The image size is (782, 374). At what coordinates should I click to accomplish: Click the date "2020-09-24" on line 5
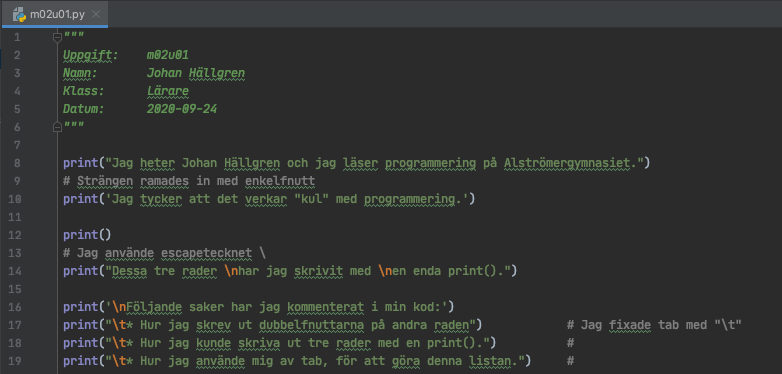coord(182,109)
